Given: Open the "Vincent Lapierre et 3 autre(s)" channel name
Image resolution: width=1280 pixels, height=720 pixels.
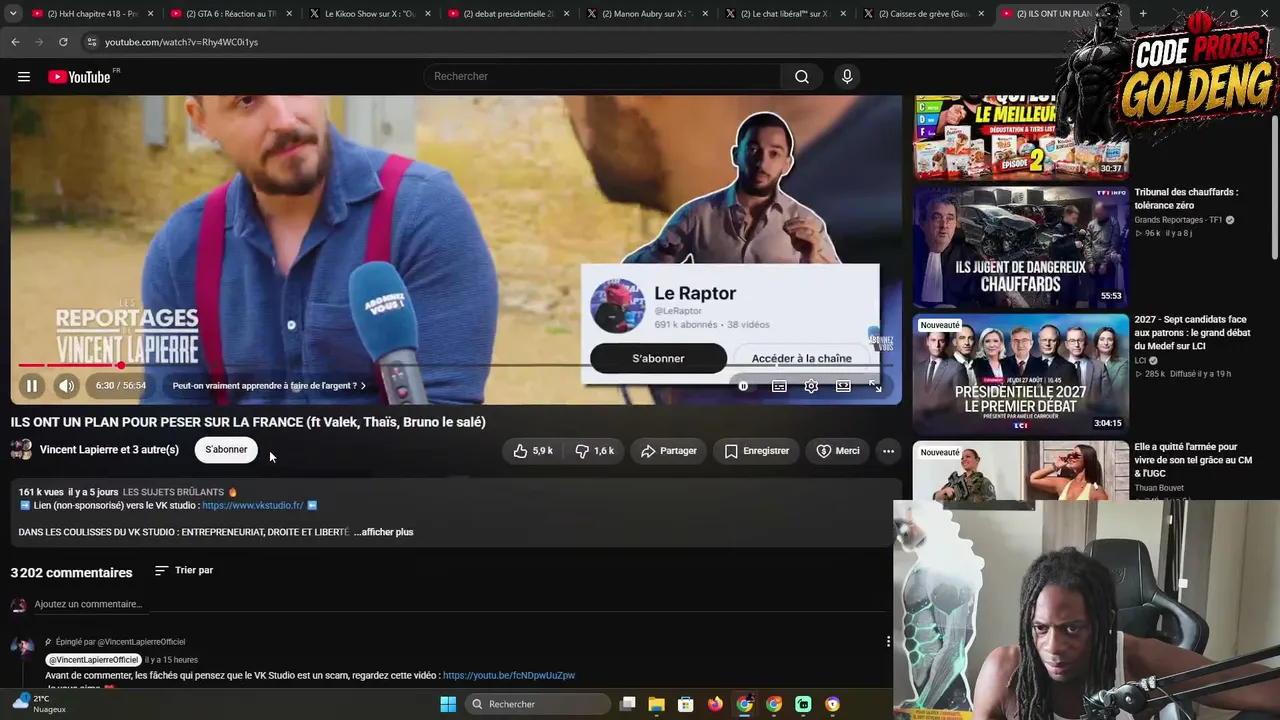Looking at the screenshot, I should click(x=109, y=450).
